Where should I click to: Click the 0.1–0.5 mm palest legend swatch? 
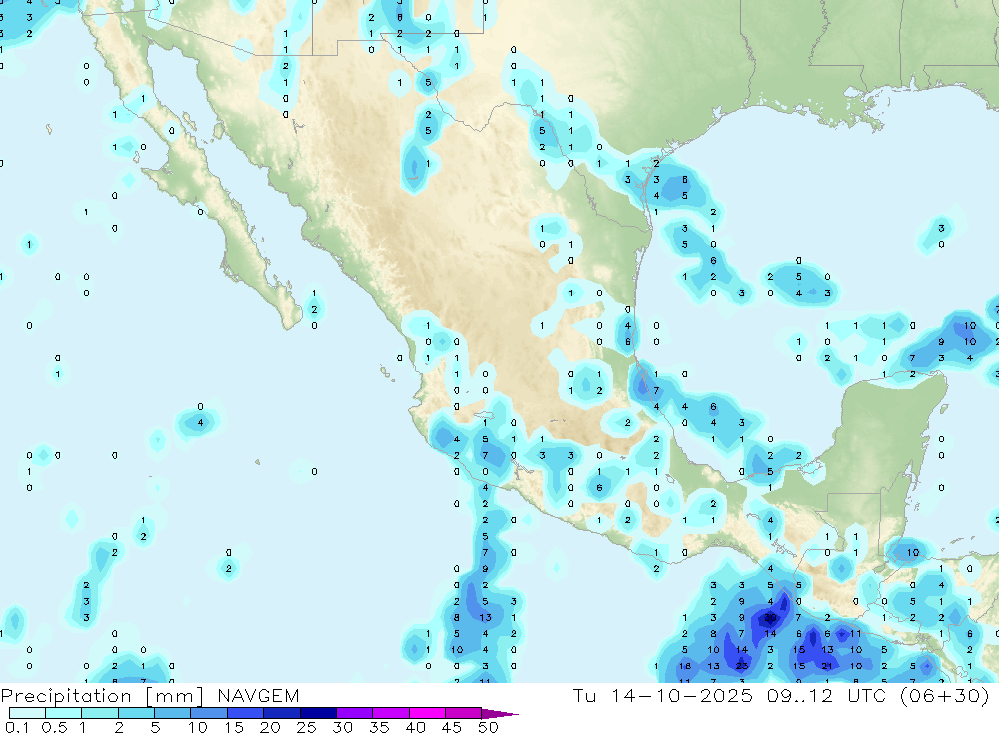[27, 713]
